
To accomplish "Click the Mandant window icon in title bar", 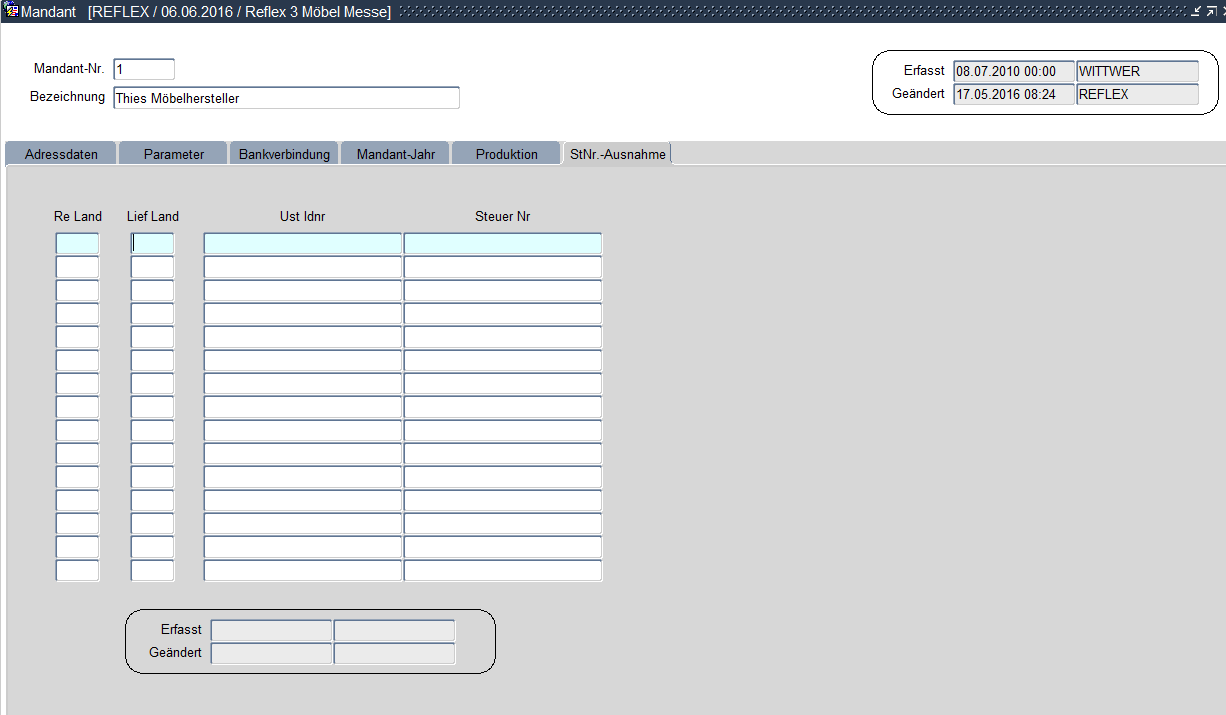I will (11, 12).
